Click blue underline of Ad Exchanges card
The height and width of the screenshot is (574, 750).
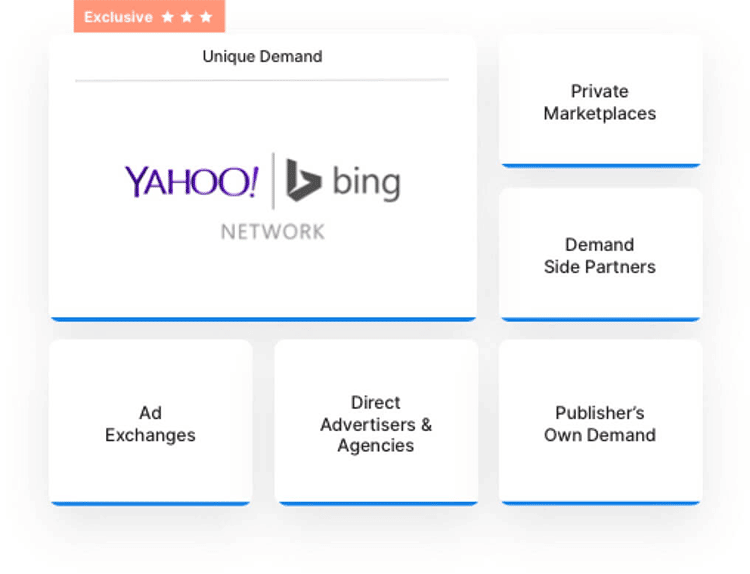pos(150,503)
